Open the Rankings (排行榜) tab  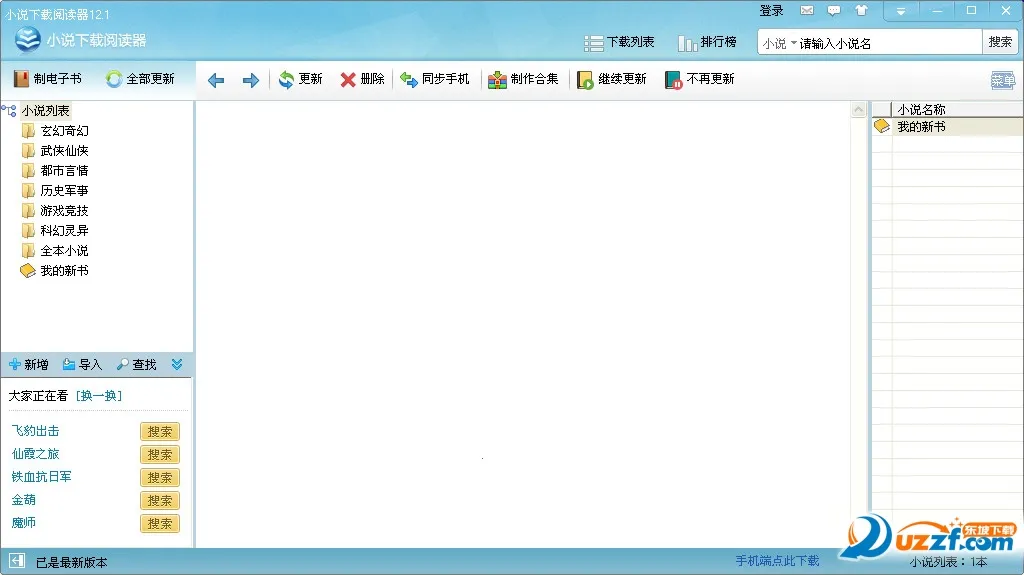click(707, 42)
